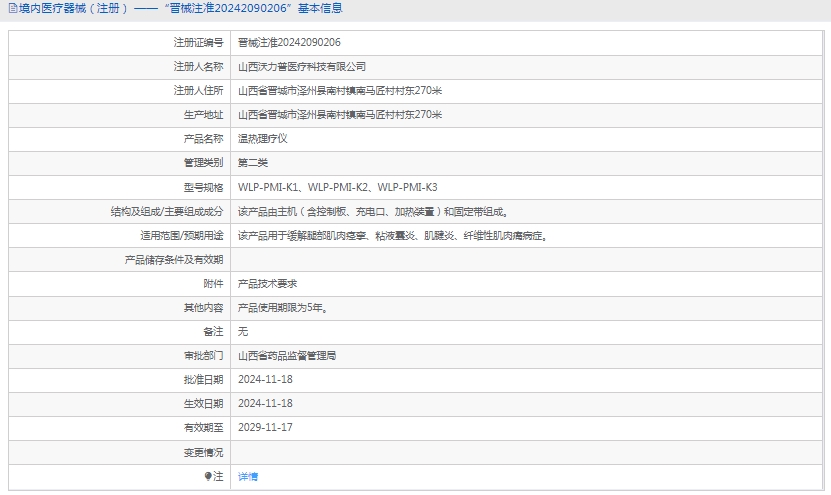The height and width of the screenshot is (495, 831).
Task: Open the 详情 link in the bottom row
Action: click(x=248, y=477)
